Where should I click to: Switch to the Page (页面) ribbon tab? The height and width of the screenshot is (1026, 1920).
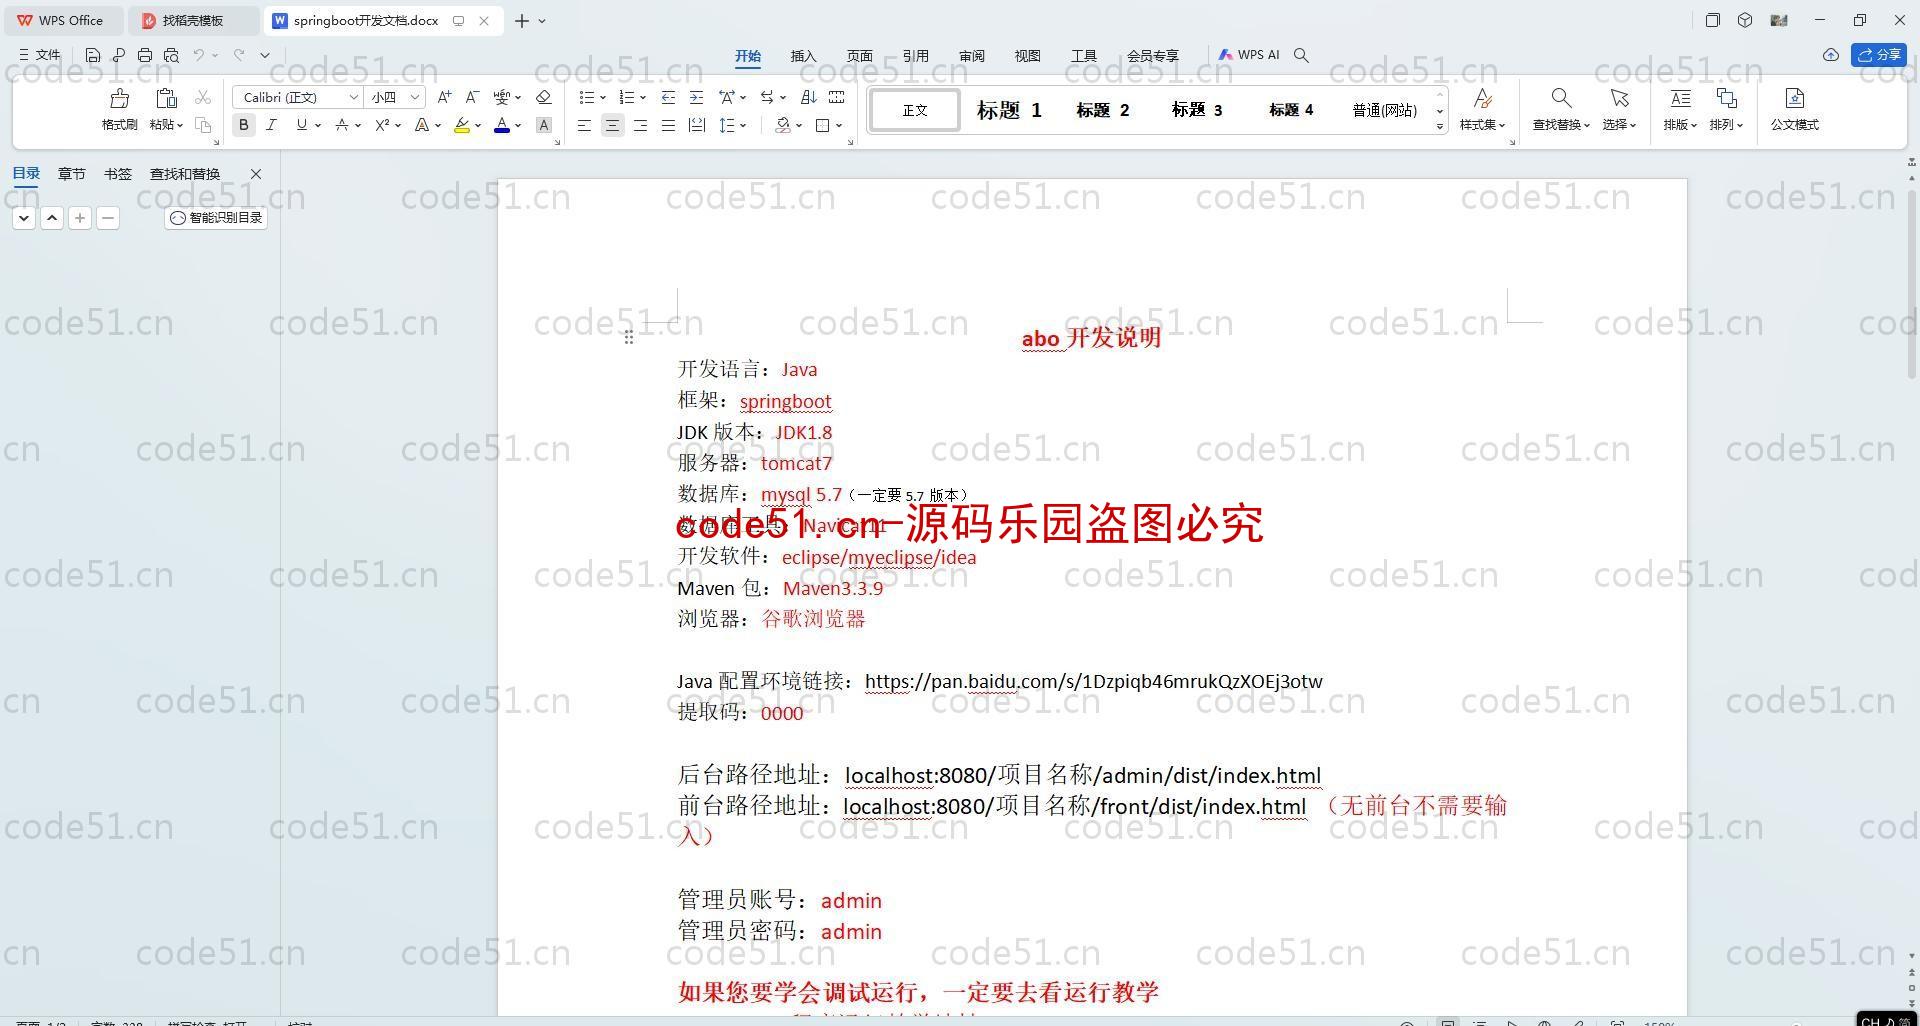pyautogui.click(x=860, y=56)
